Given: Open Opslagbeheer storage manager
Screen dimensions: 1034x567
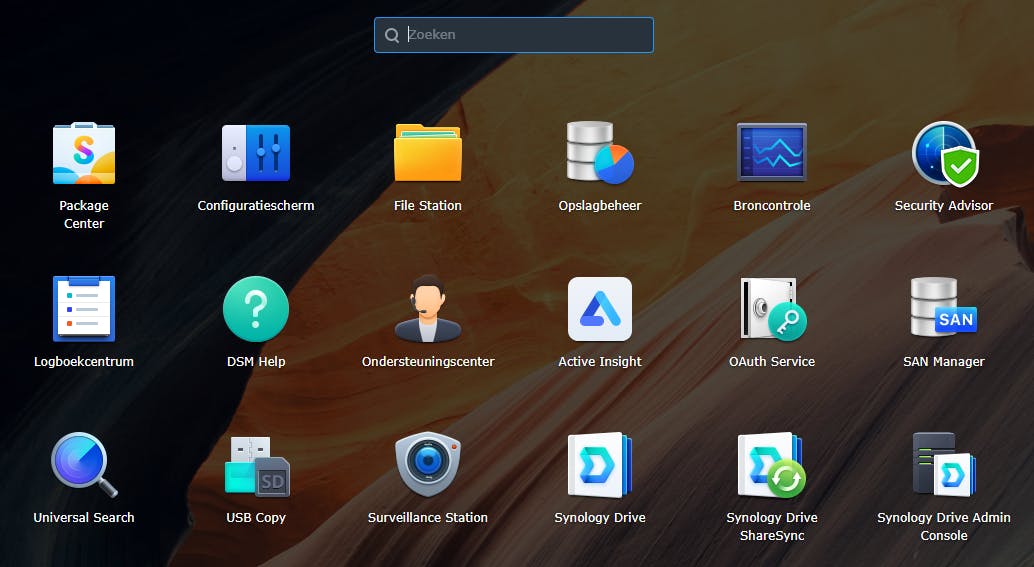Looking at the screenshot, I should 600,153.
